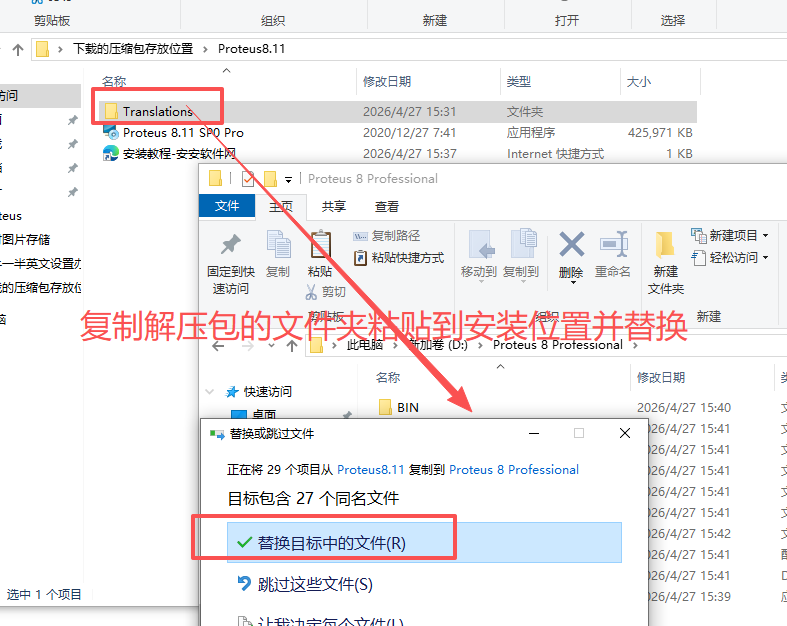Click the Paste clipboard icon
Image resolution: width=787 pixels, height=626 pixels.
[320, 244]
